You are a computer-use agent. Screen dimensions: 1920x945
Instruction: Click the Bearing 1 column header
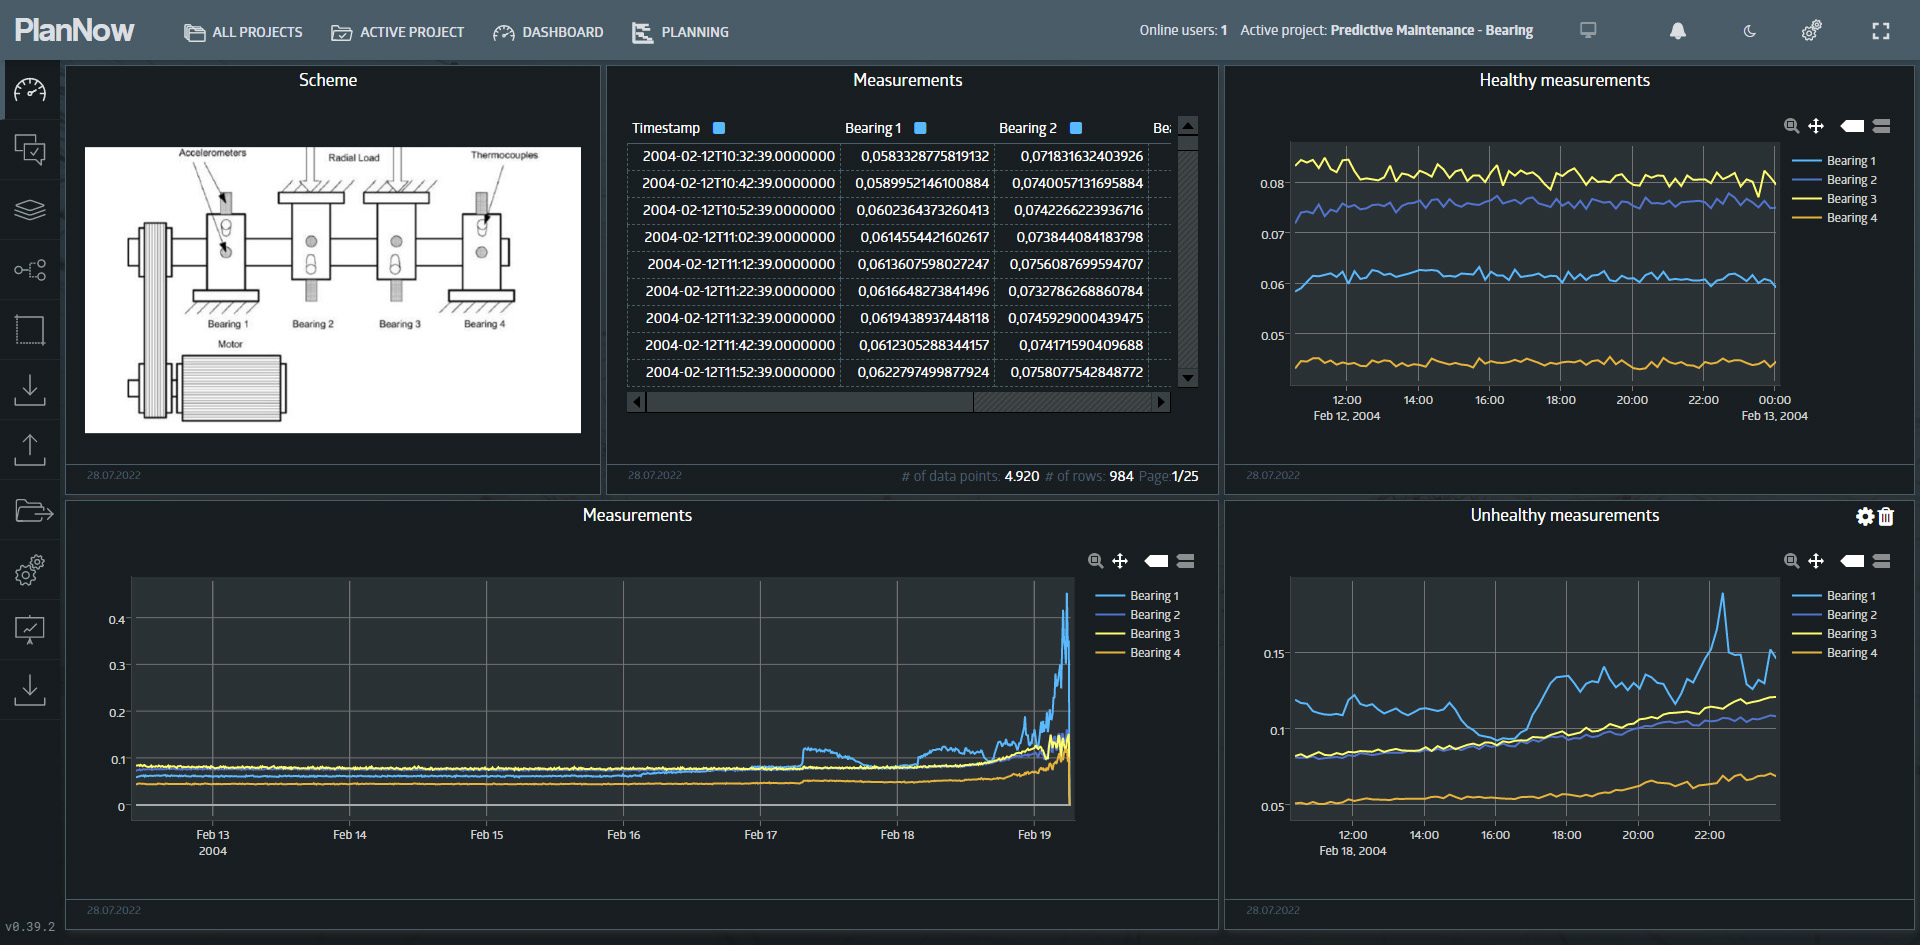coord(873,128)
